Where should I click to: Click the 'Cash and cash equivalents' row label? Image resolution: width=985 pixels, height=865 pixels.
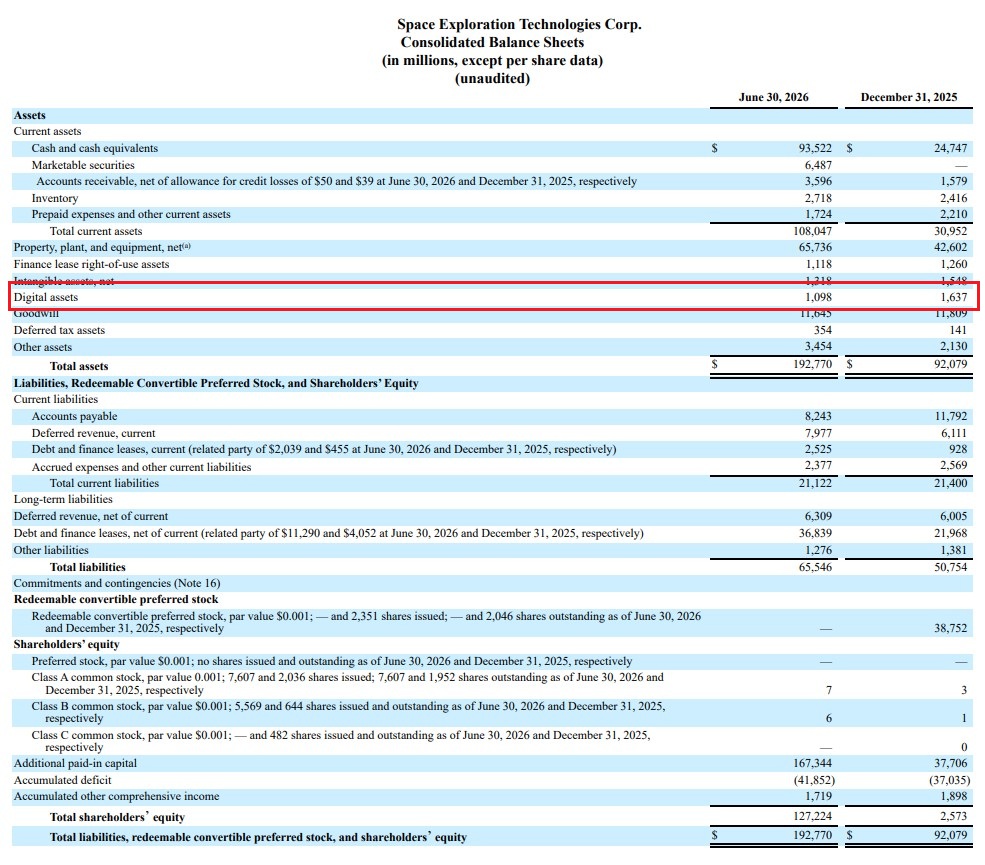click(x=95, y=148)
